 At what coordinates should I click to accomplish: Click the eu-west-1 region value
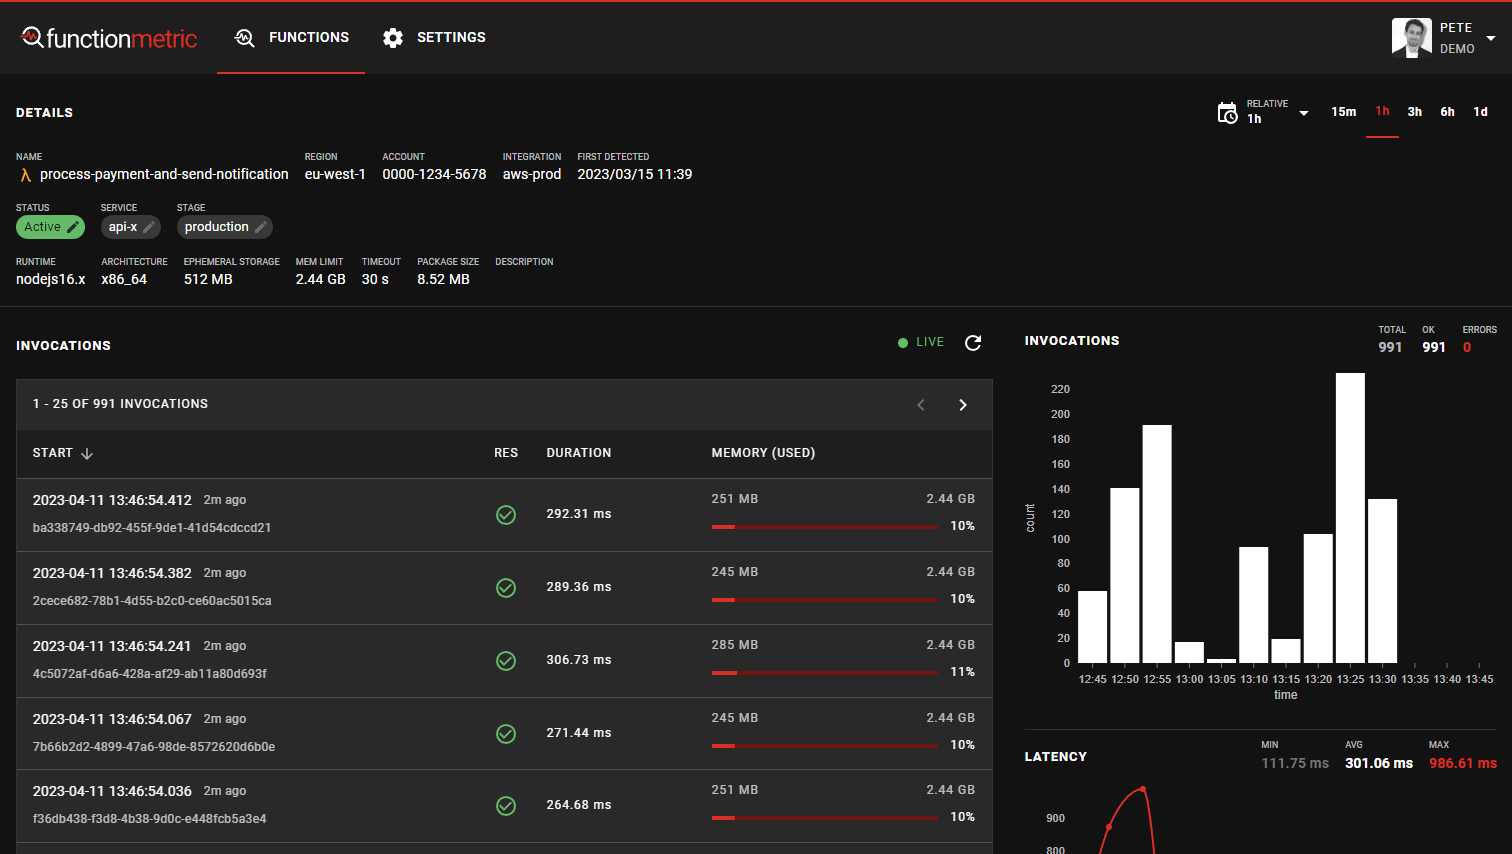point(335,174)
